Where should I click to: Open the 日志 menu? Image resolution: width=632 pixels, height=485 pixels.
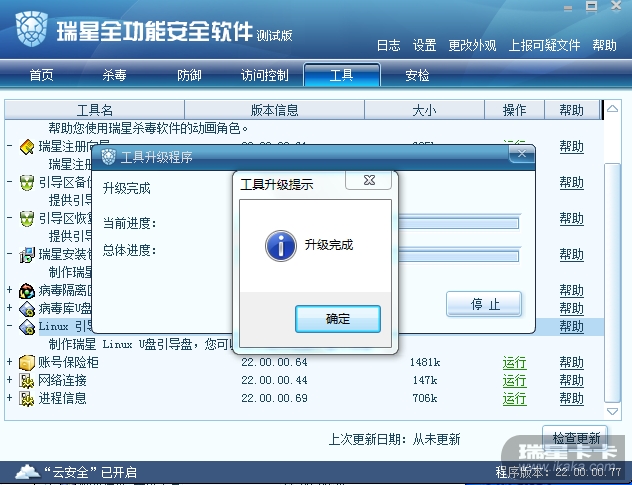389,45
